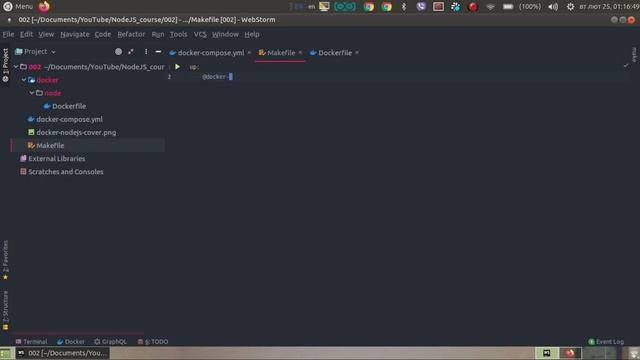This screenshot has width=640, height=360.
Task: Click the locate/scroll from source icon
Action: tap(118, 52)
